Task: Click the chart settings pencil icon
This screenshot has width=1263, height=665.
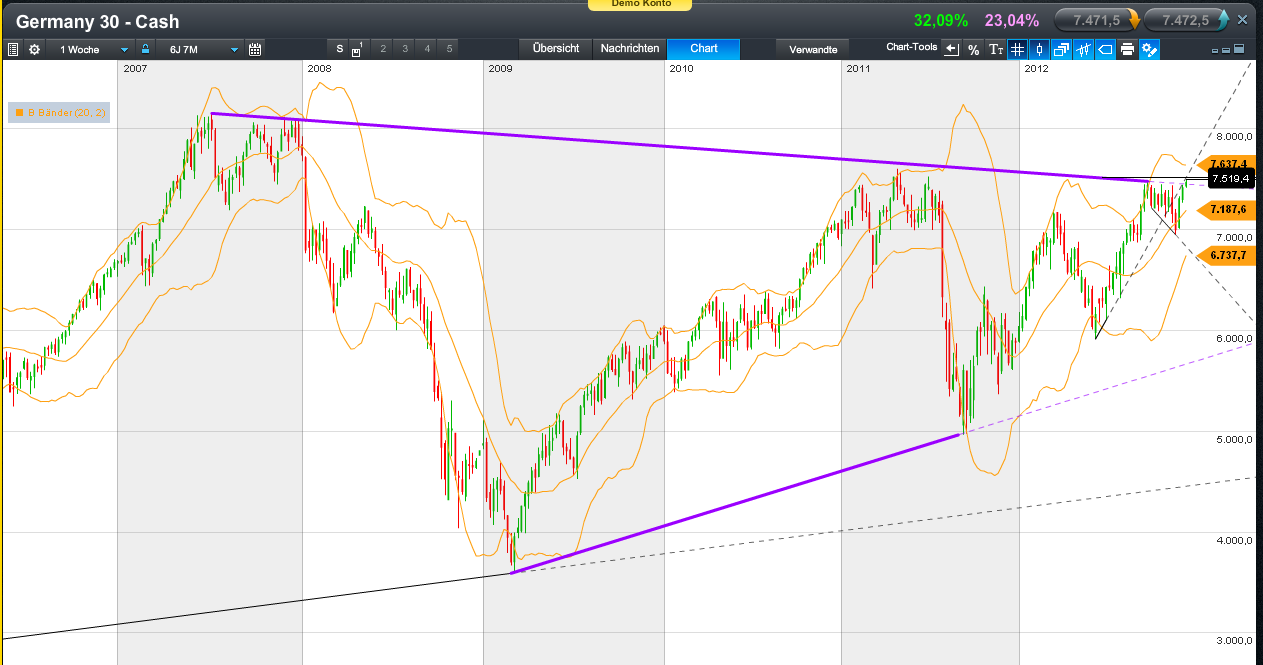Action: coord(1149,48)
